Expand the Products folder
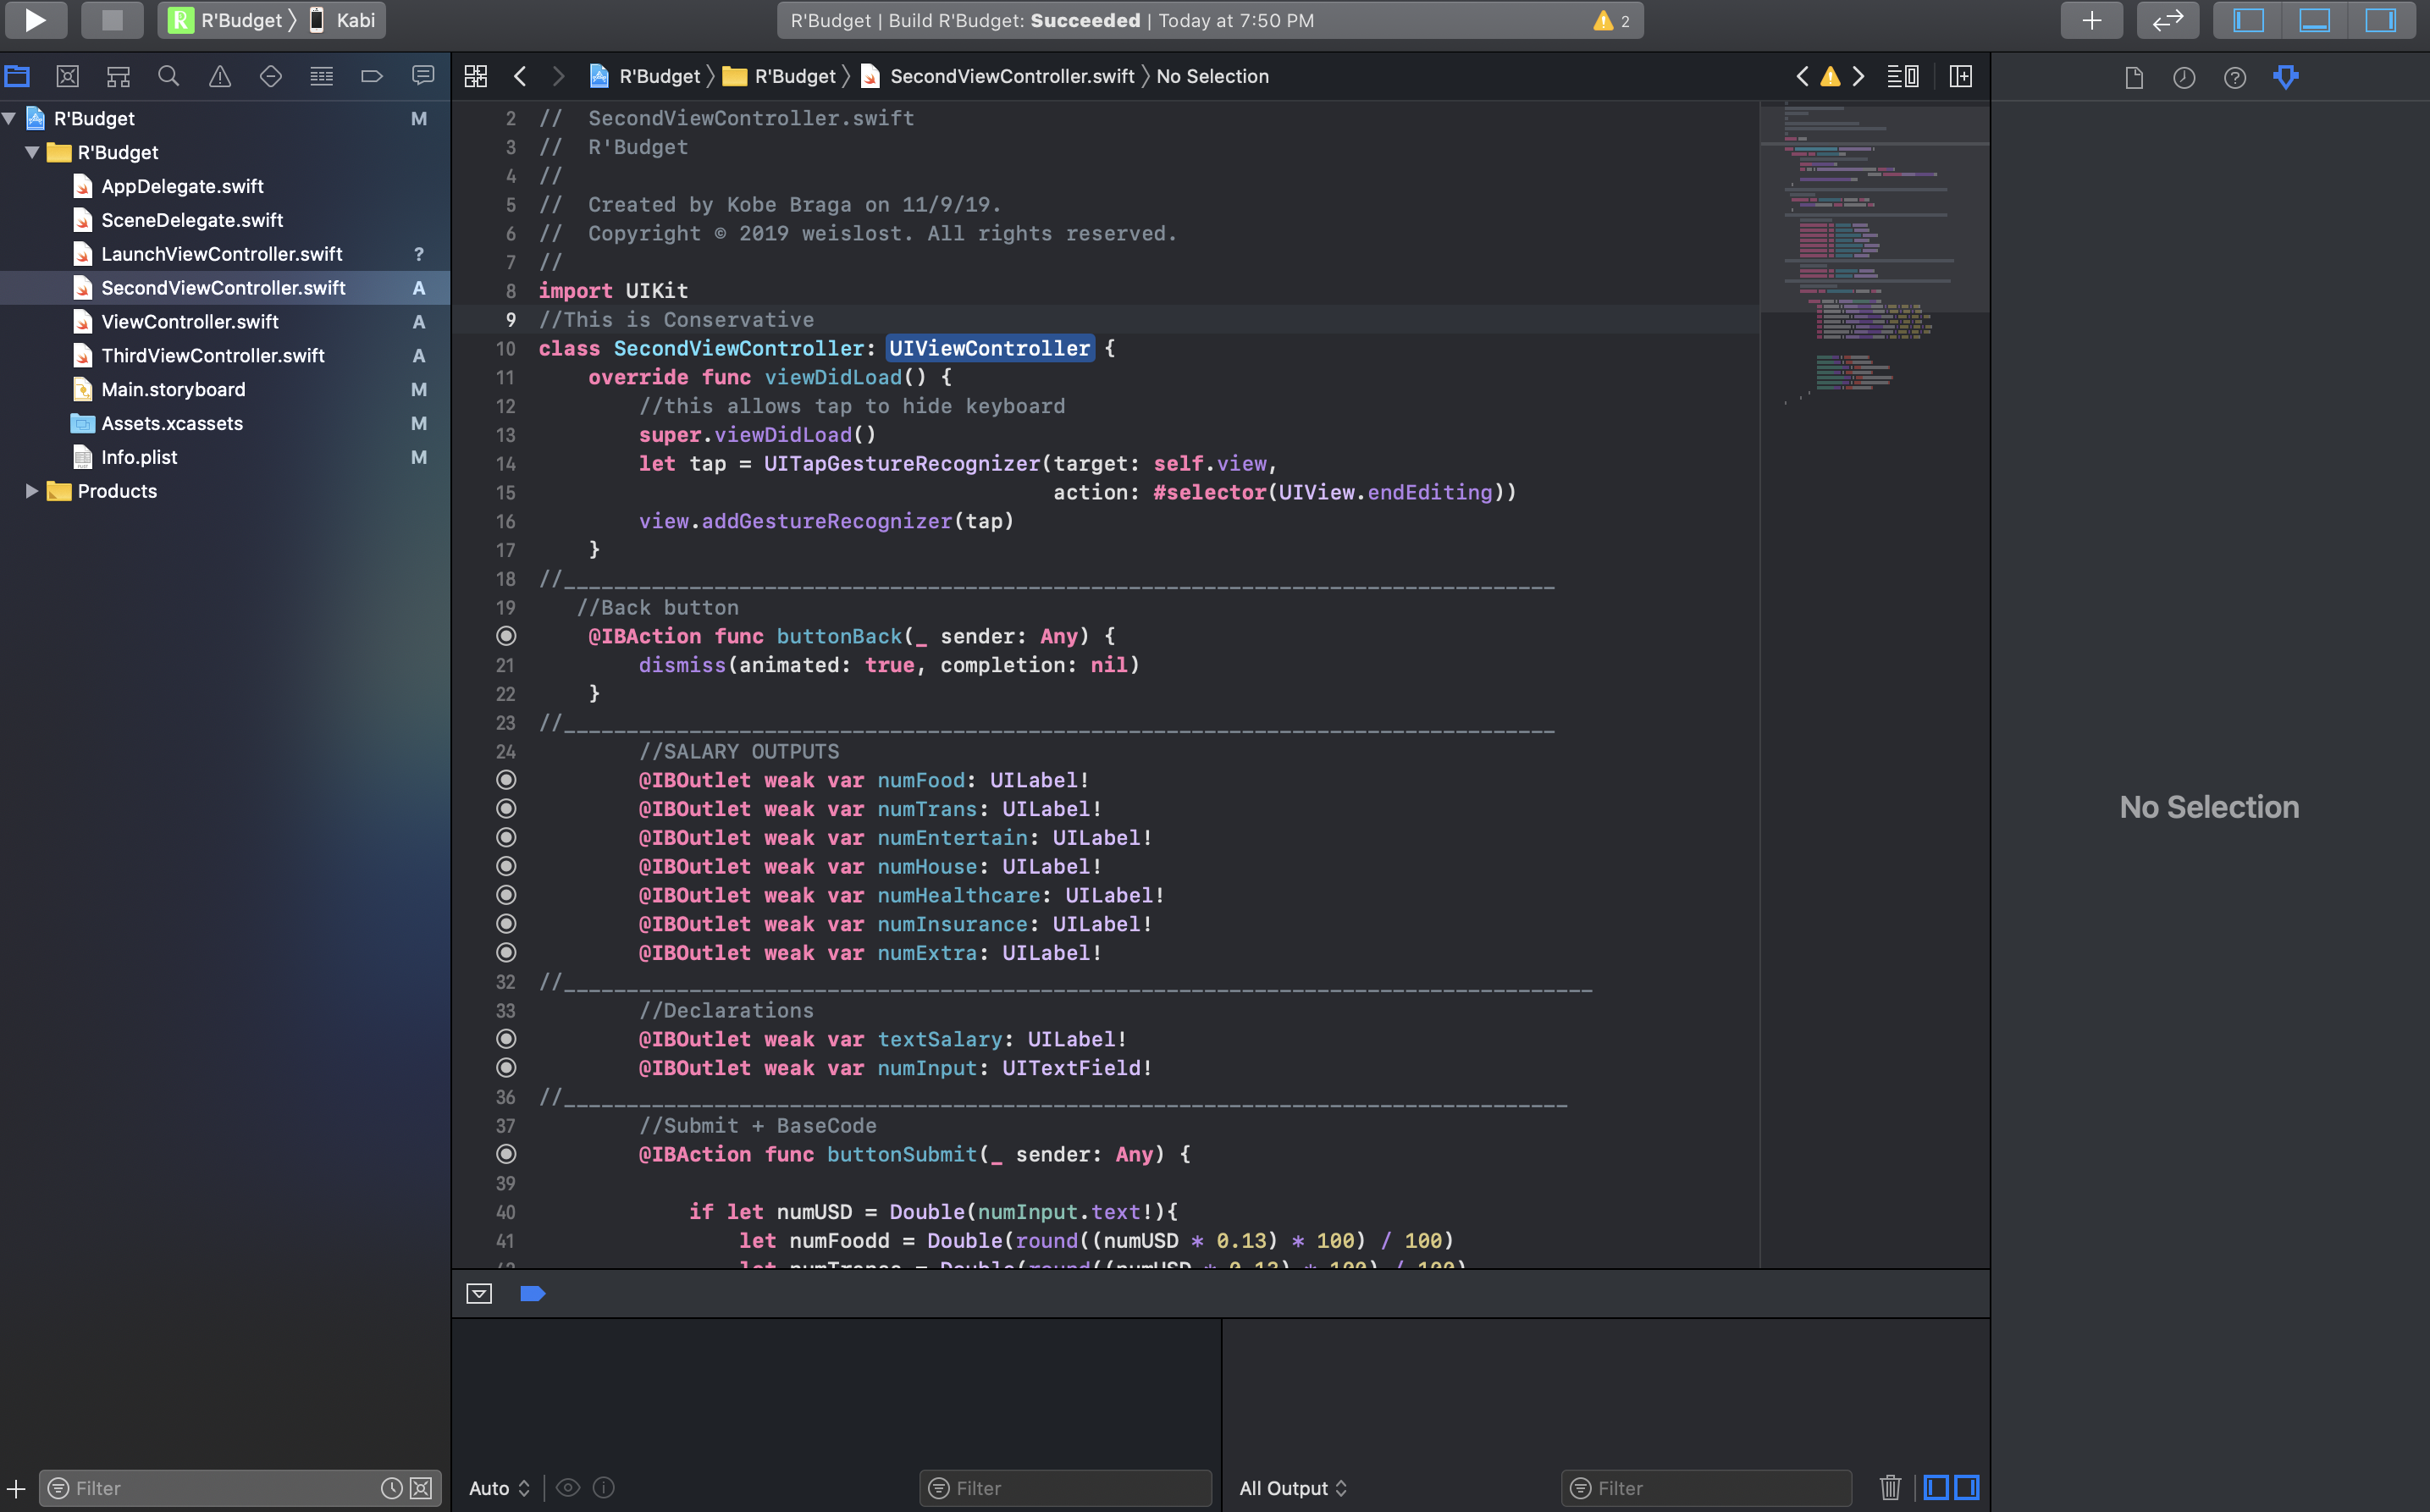2430x1512 pixels. tap(32, 491)
